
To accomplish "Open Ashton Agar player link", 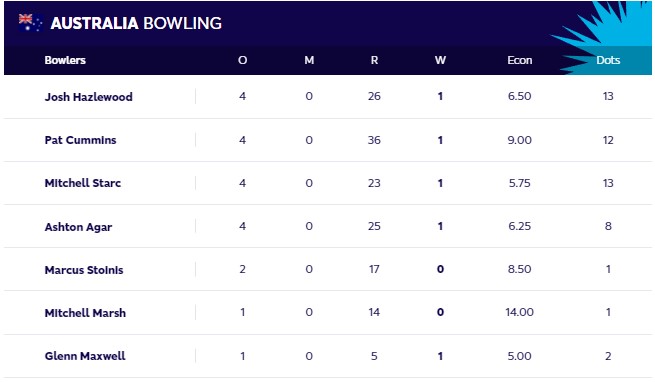I will [x=78, y=227].
